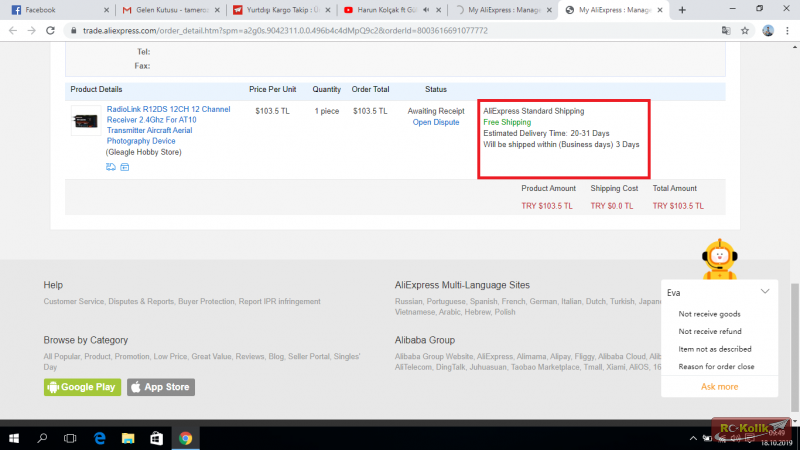Select Item not as described option
Viewport: 800px width, 450px height.
715,349
